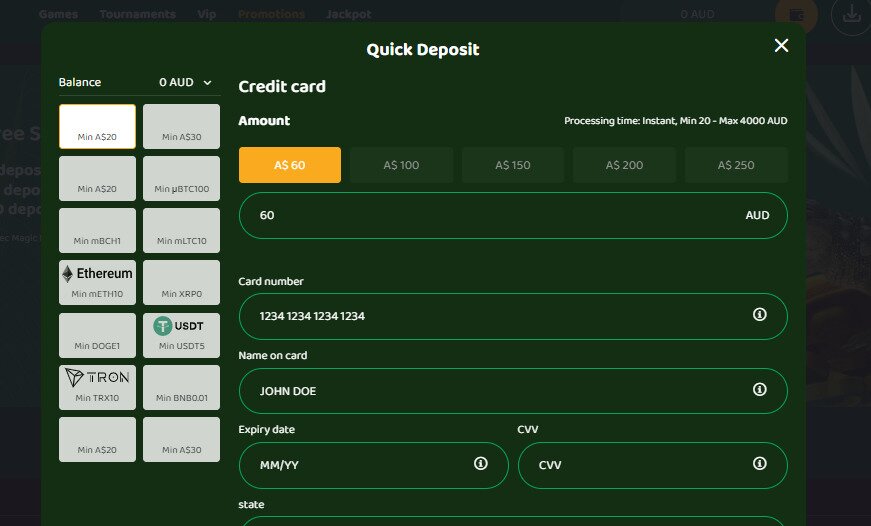This screenshot has height=526, width=871.
Task: Focus the Card number input field
Action: pyautogui.click(x=513, y=316)
